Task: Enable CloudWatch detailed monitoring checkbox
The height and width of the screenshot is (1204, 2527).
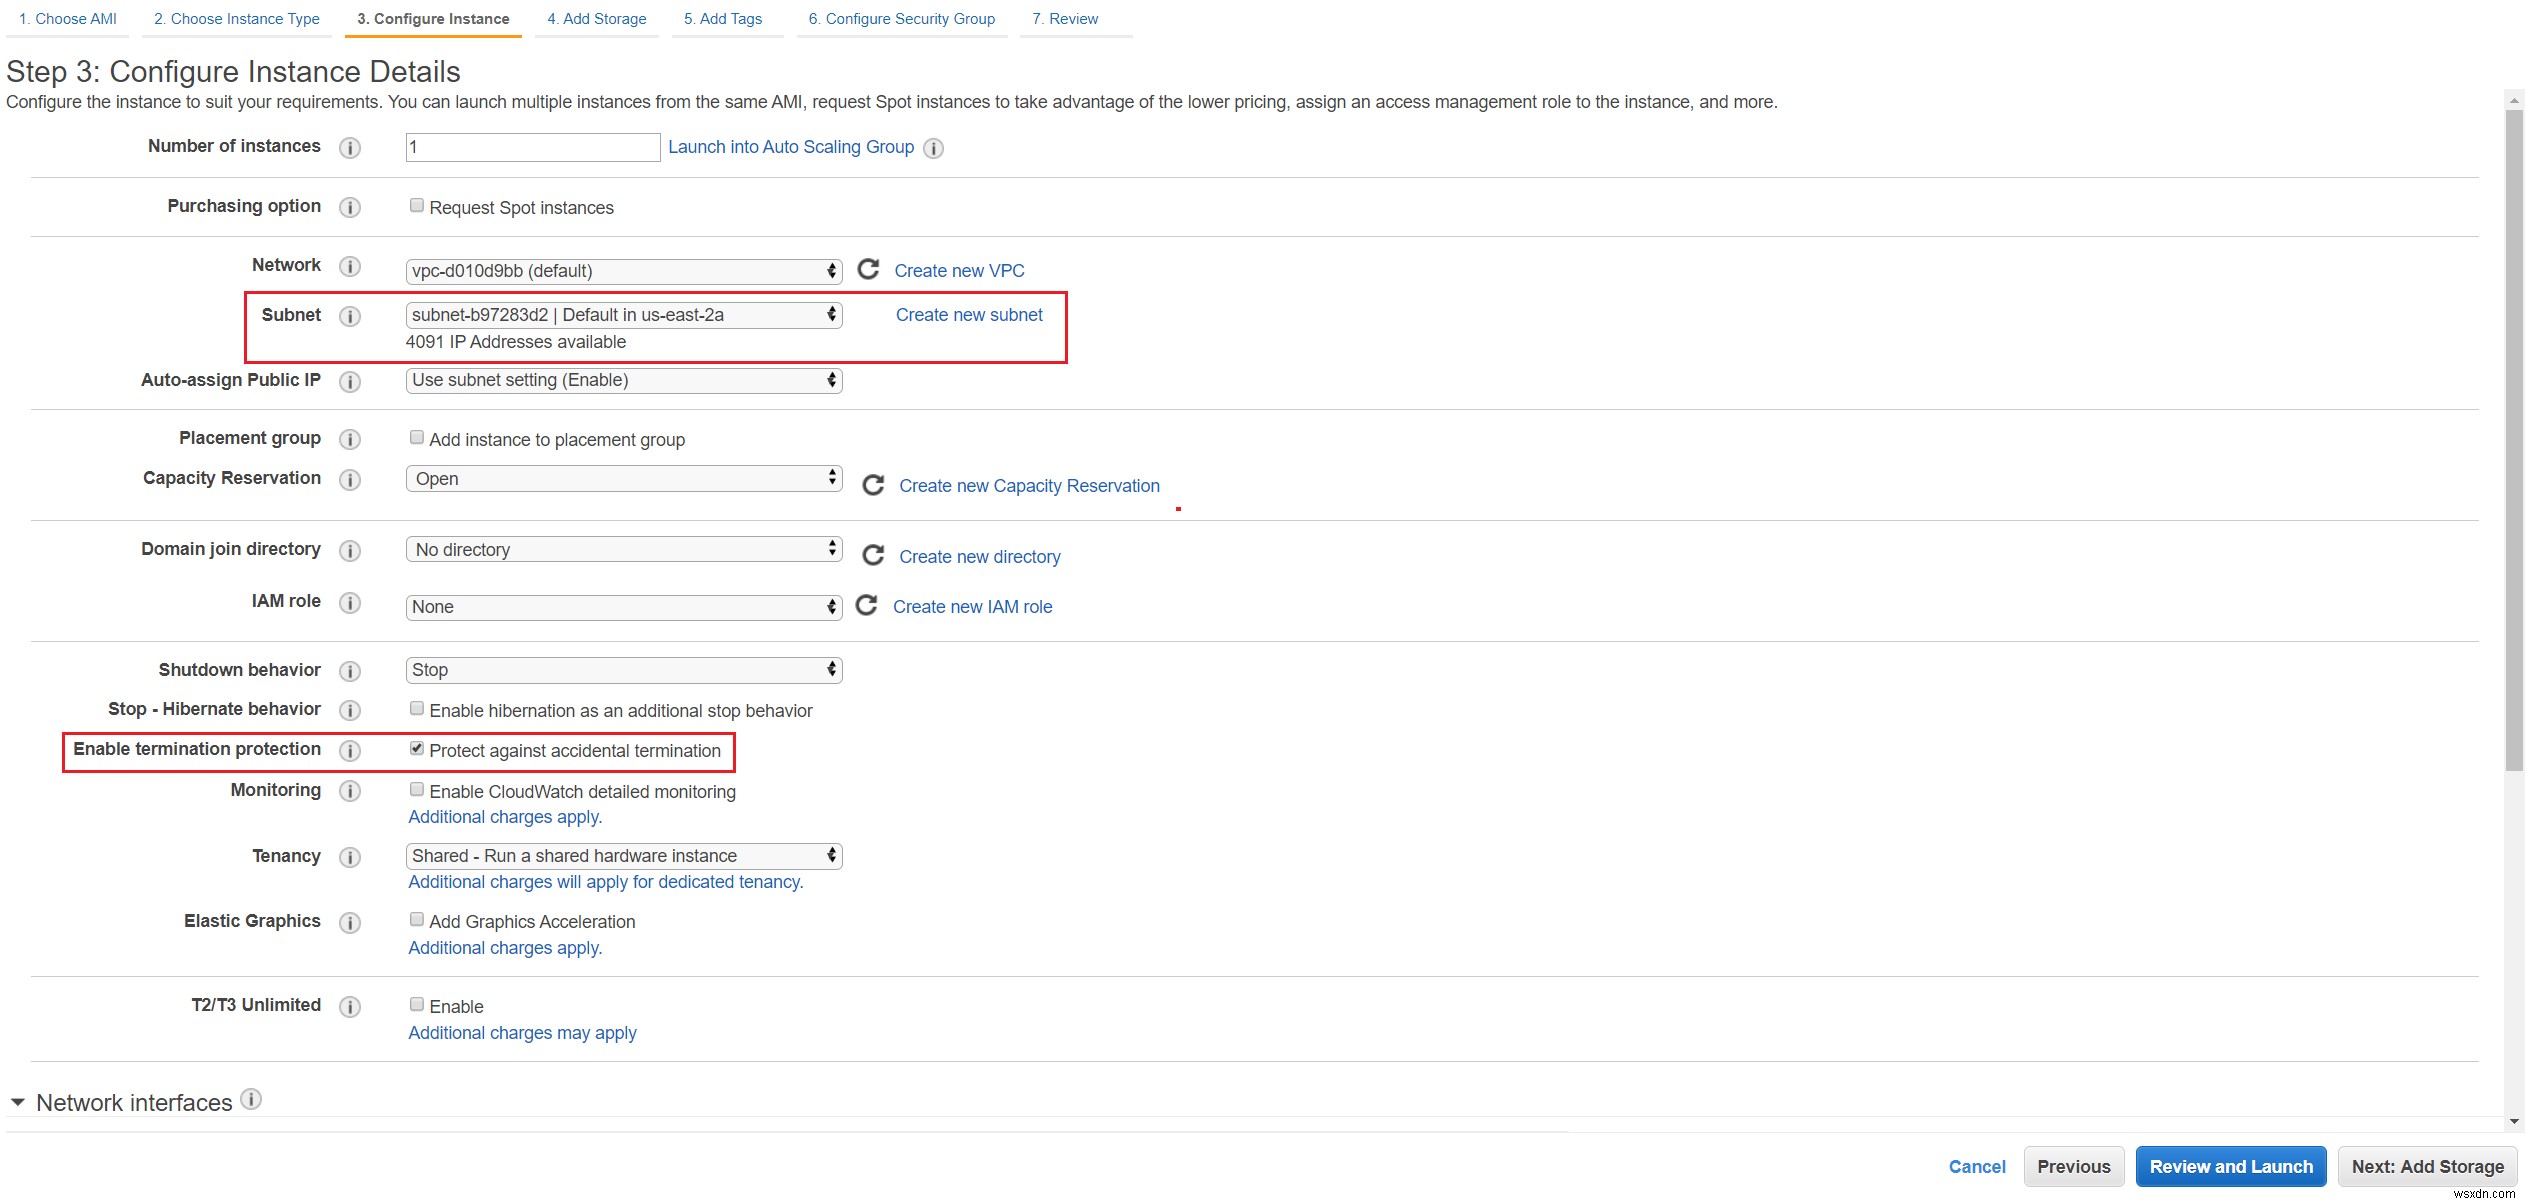Action: pos(414,790)
